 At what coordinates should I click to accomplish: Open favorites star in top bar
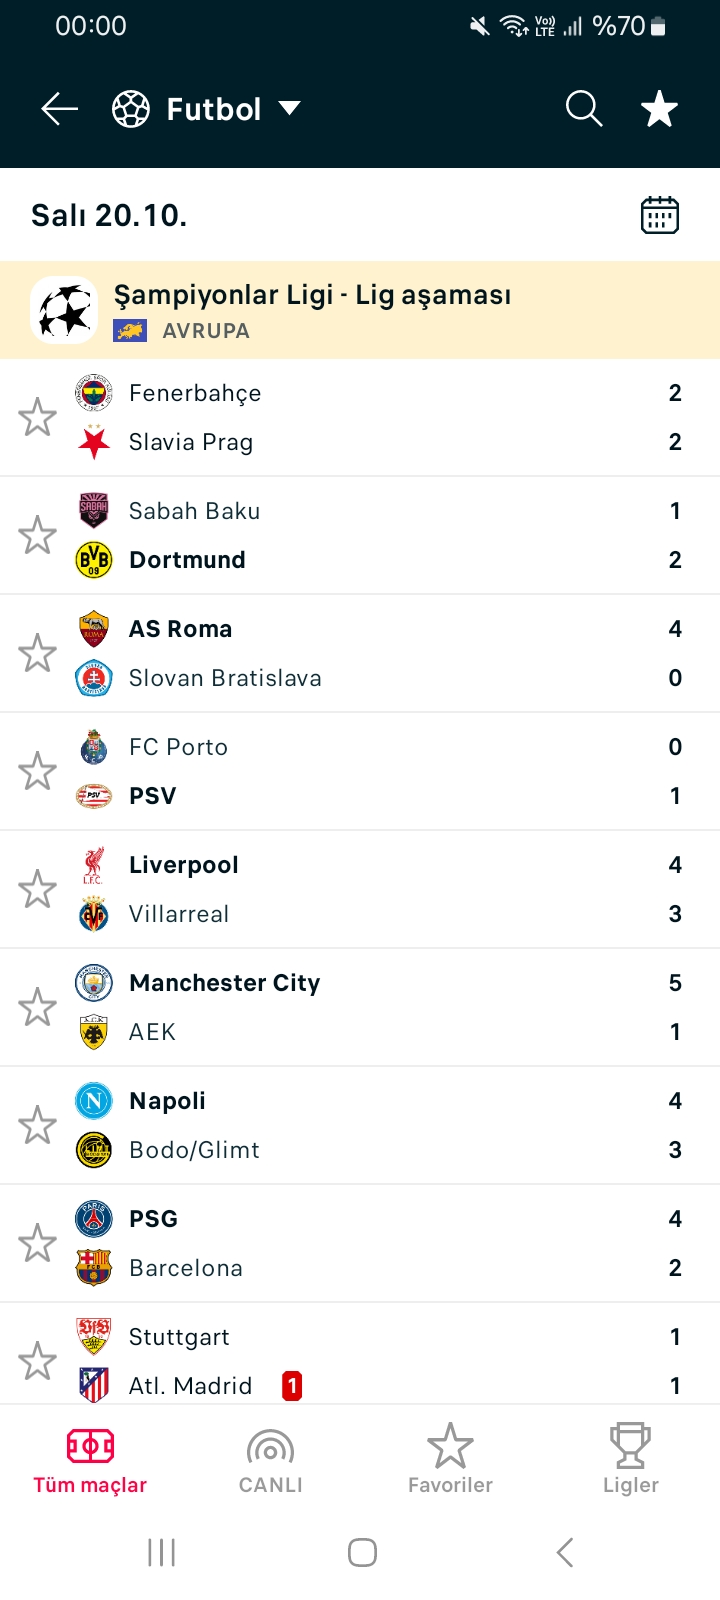coord(660,109)
